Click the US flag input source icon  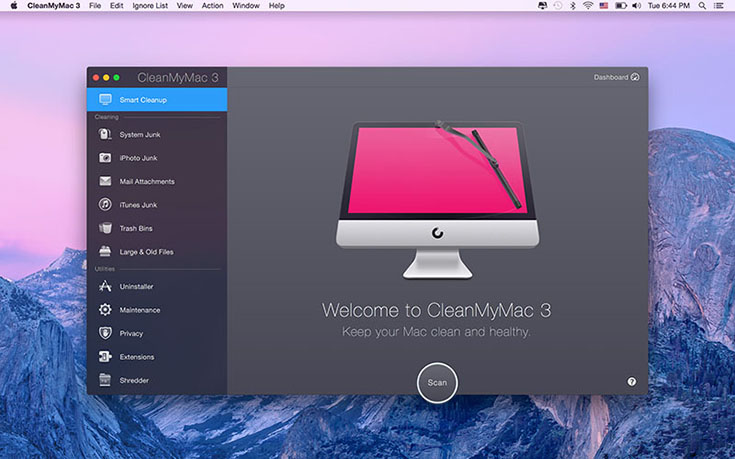point(604,6)
